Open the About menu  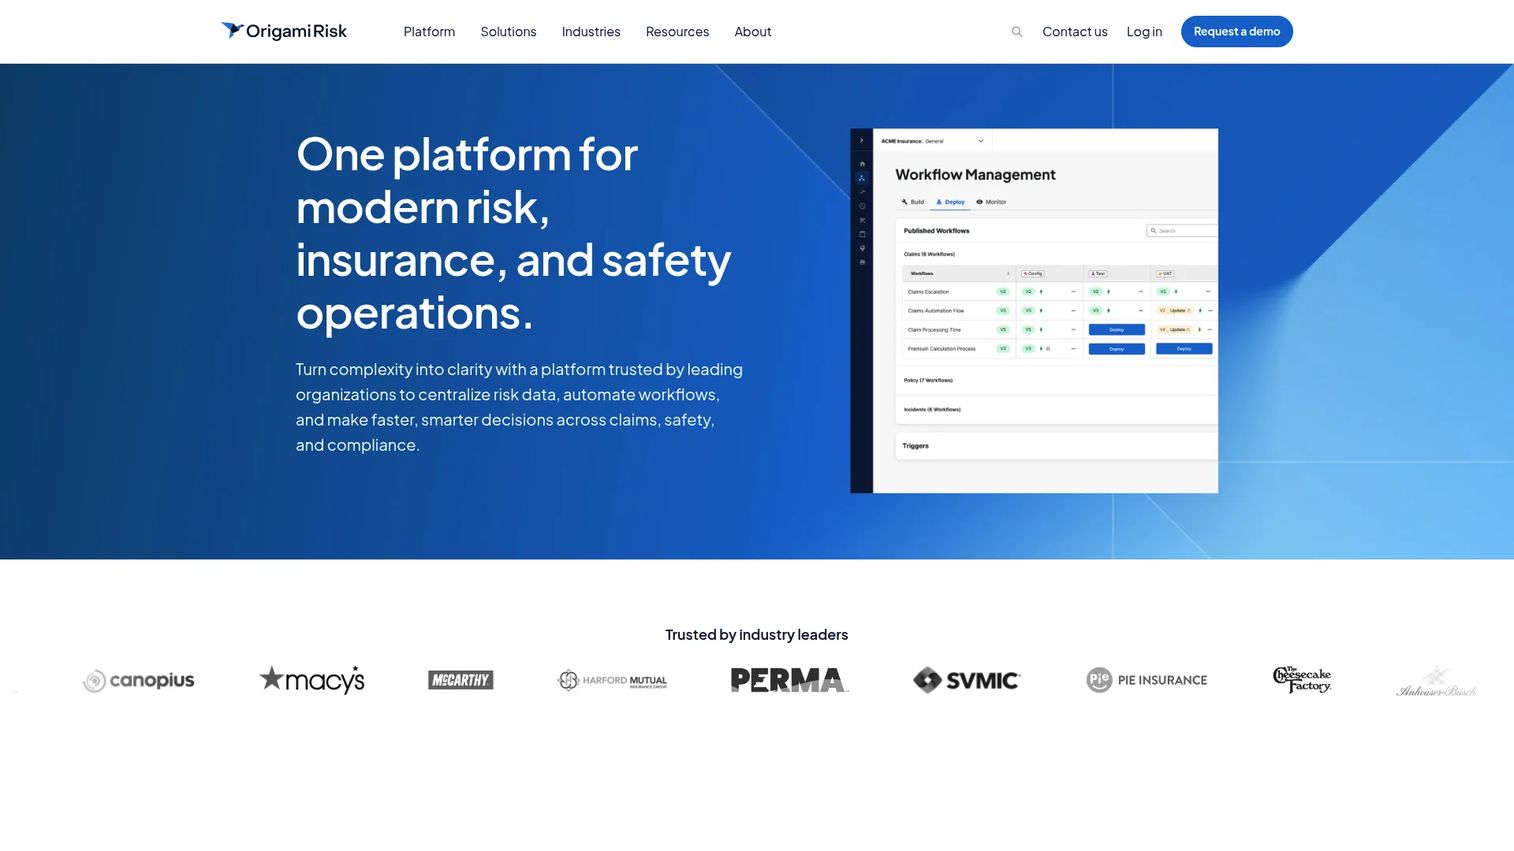point(753,32)
